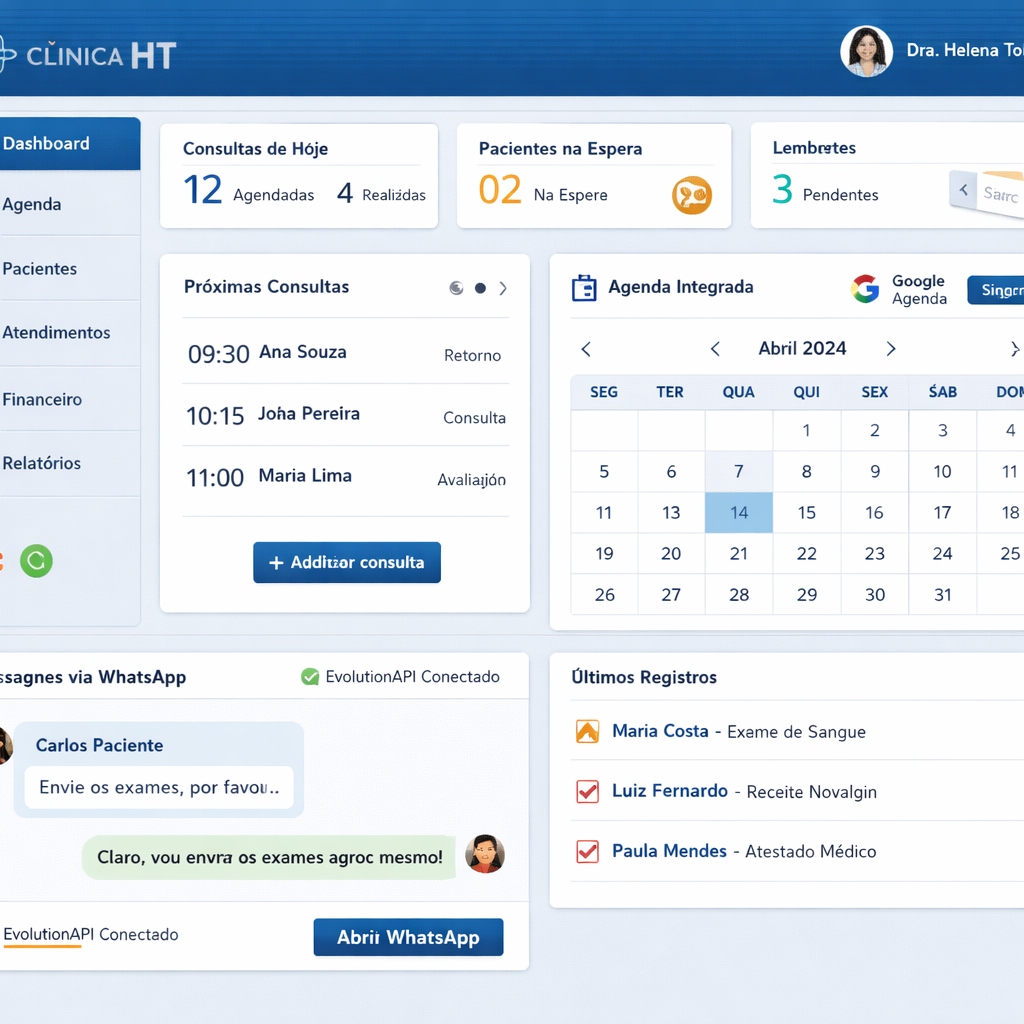Image resolution: width=1024 pixels, height=1024 pixels.
Task: Click the green EvolutionAPI connected check icon
Action: click(310, 677)
